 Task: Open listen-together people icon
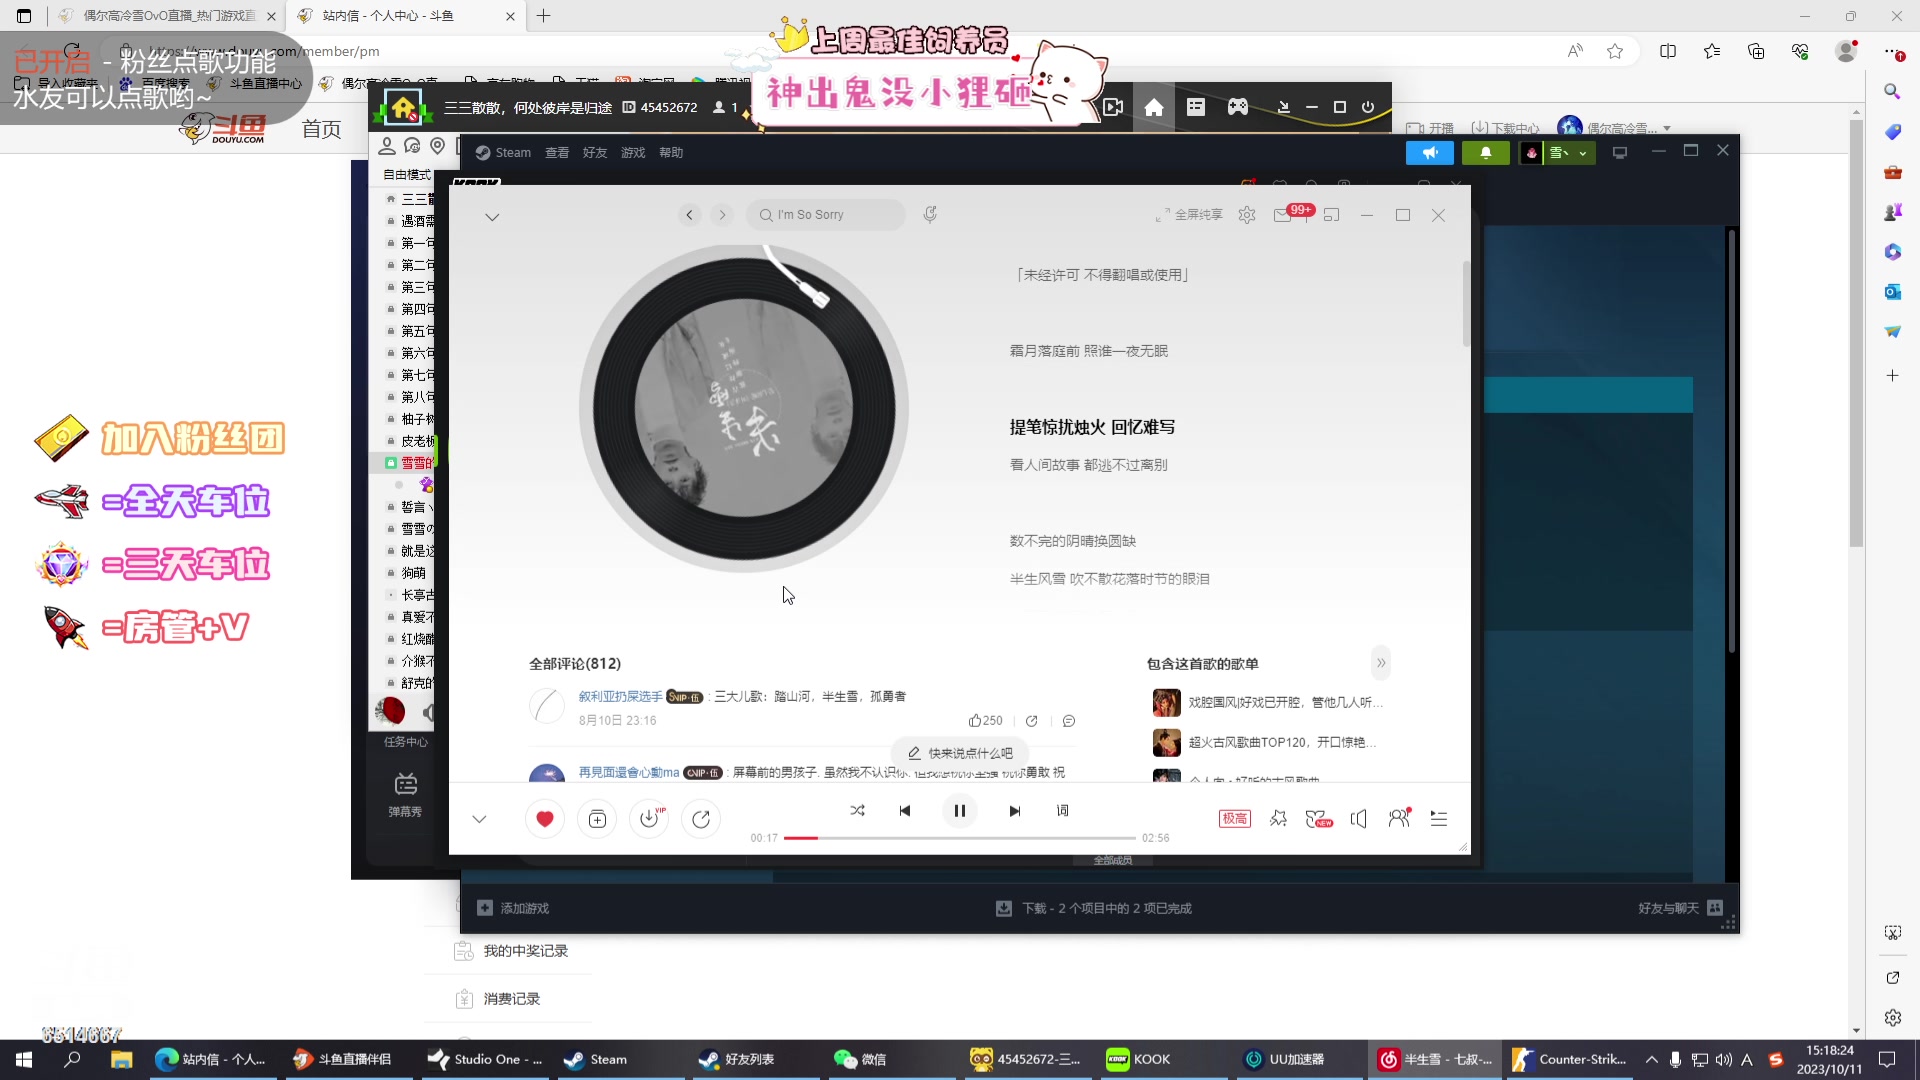click(x=1399, y=818)
